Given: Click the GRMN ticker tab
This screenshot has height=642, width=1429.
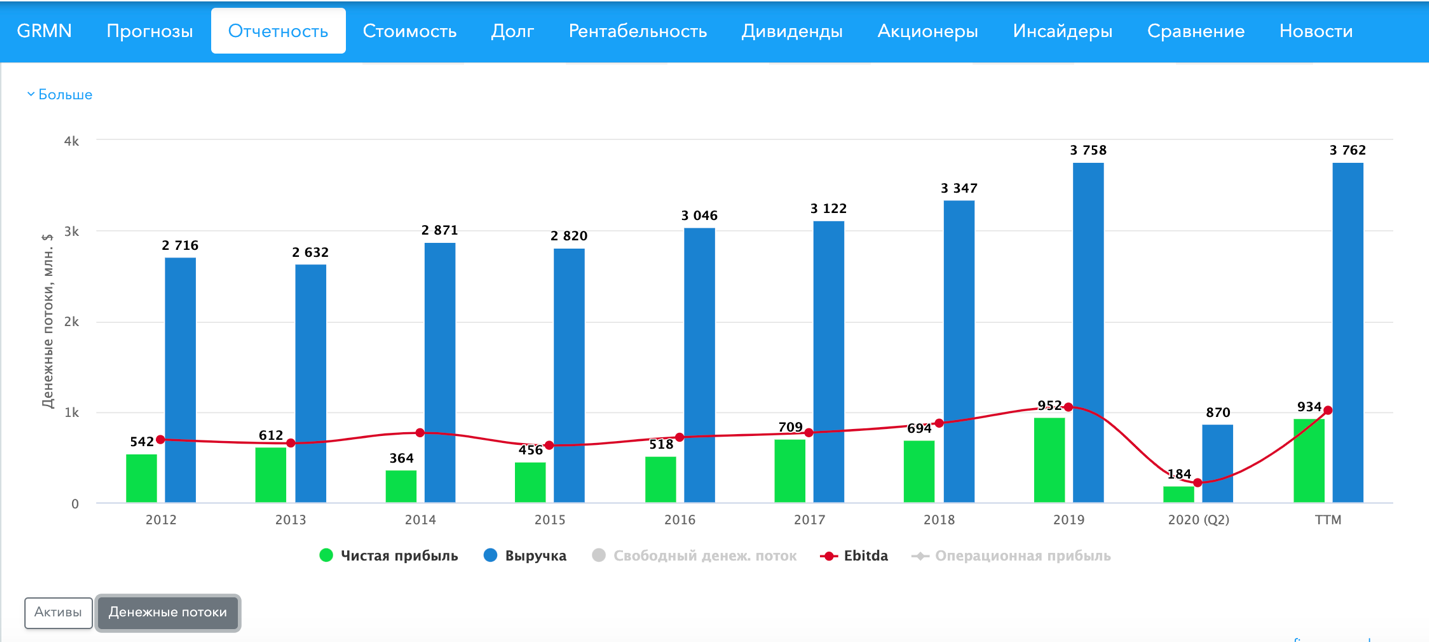Looking at the screenshot, I should coord(44,31).
